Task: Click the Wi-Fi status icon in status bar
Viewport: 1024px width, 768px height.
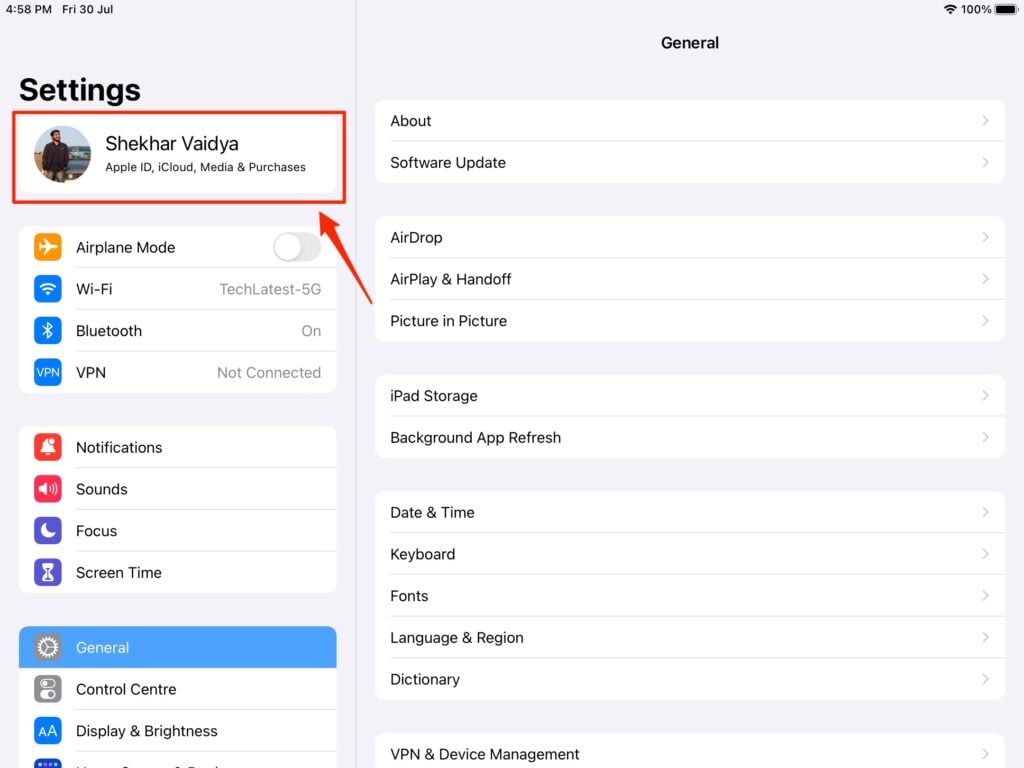Action: click(x=950, y=9)
